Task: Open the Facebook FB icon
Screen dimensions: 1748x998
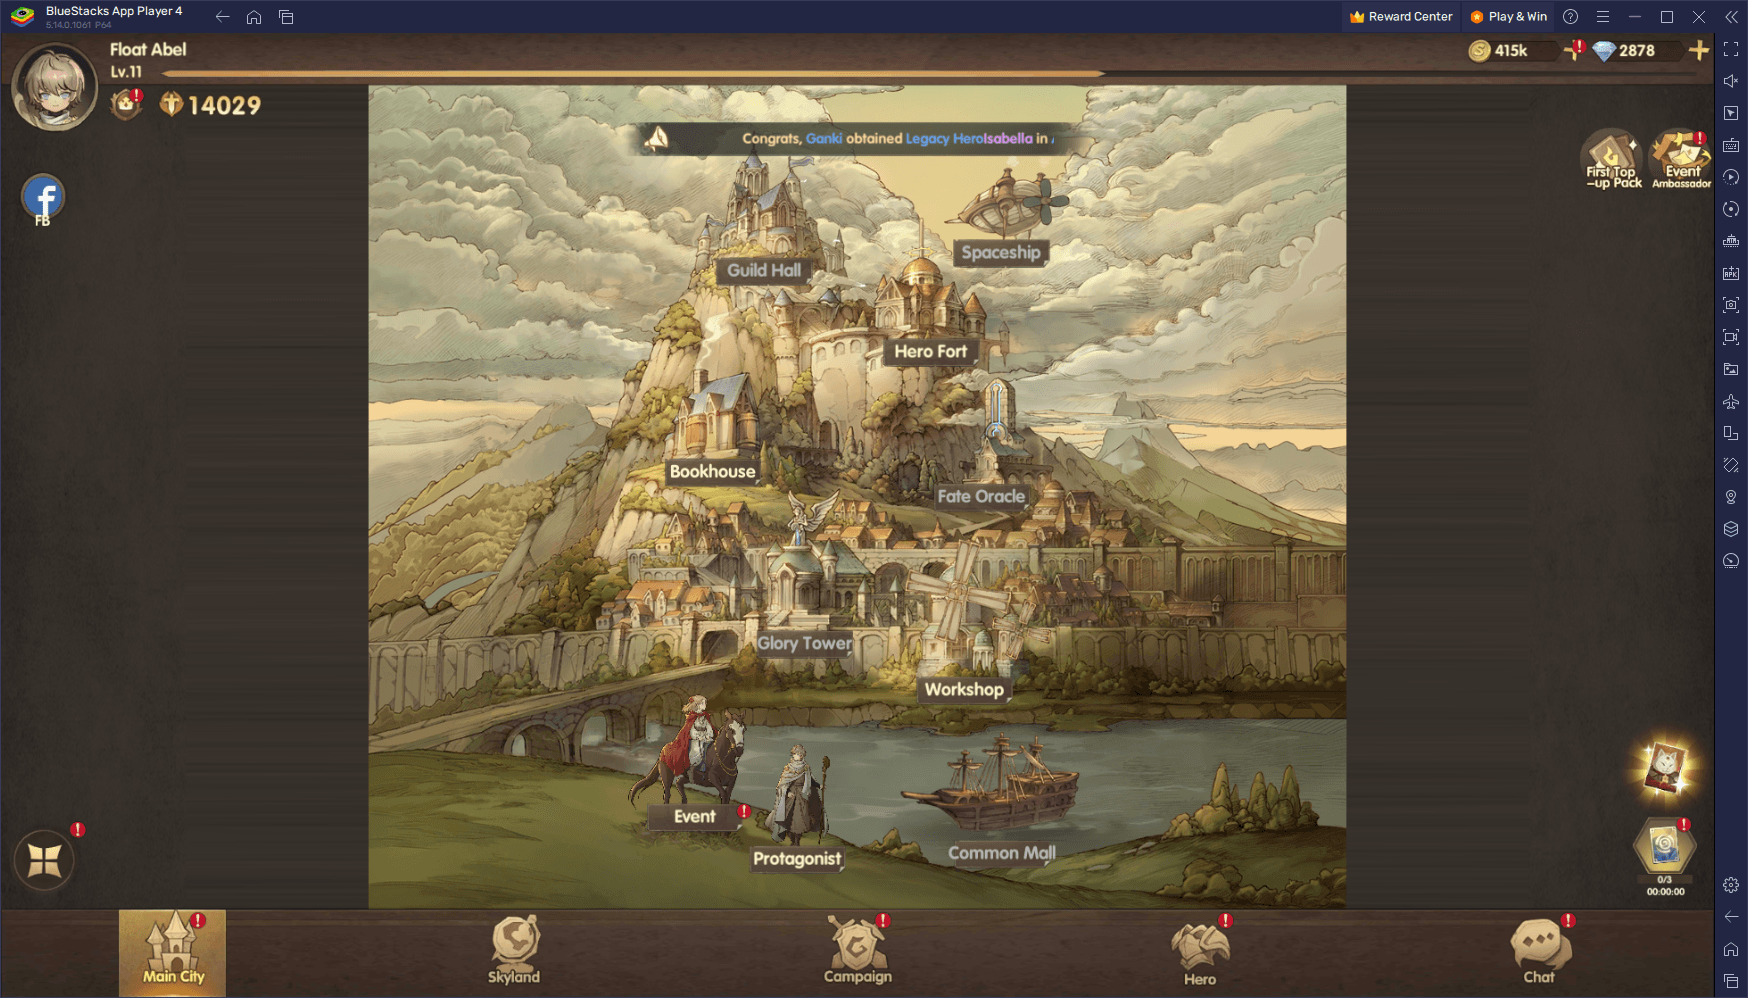Action: click(43, 199)
